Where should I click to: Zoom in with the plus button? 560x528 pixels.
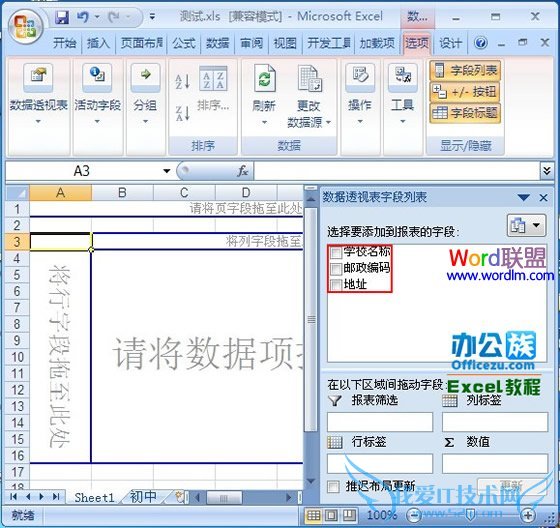point(528,515)
